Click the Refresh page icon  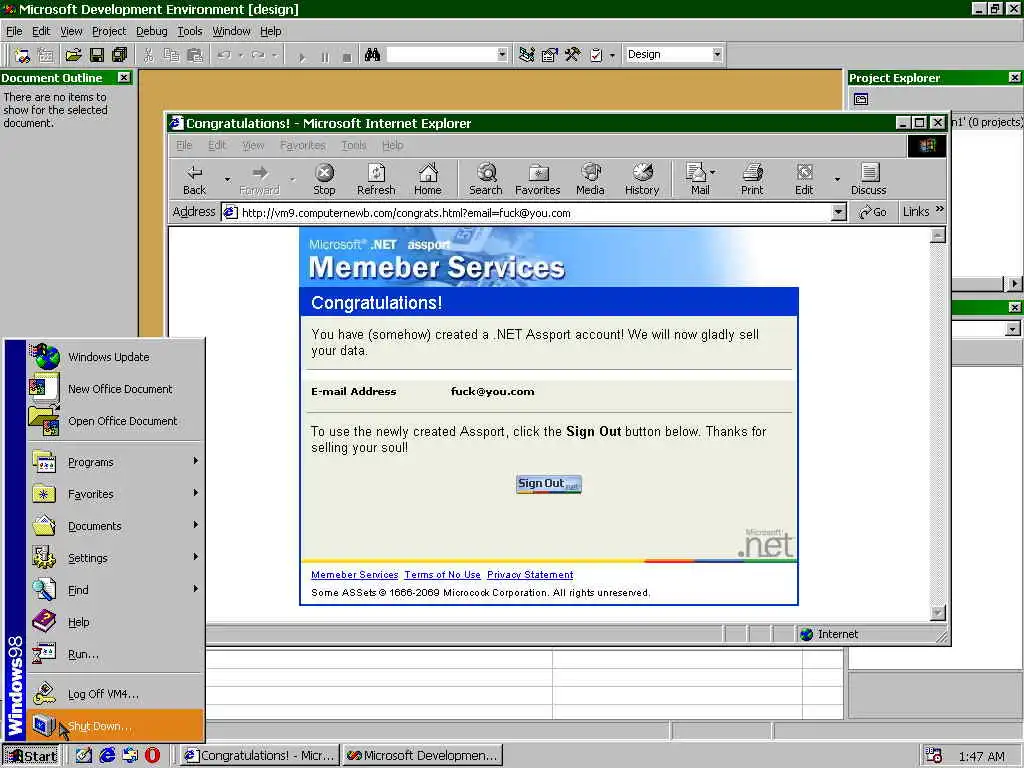376,179
